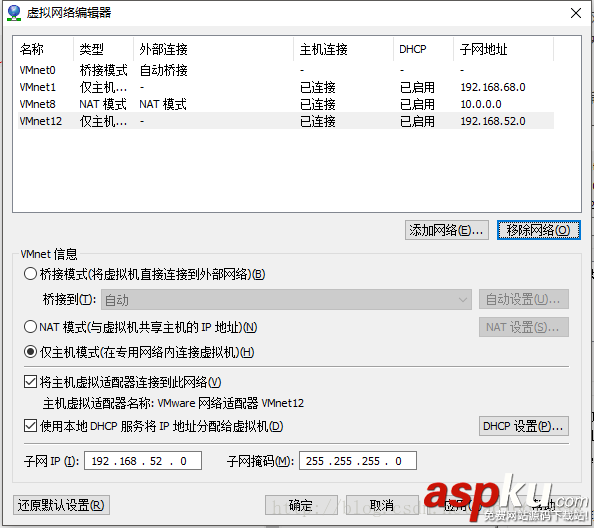Click the 自动设置(U)... button
This screenshot has height=528, width=594.
(524, 300)
